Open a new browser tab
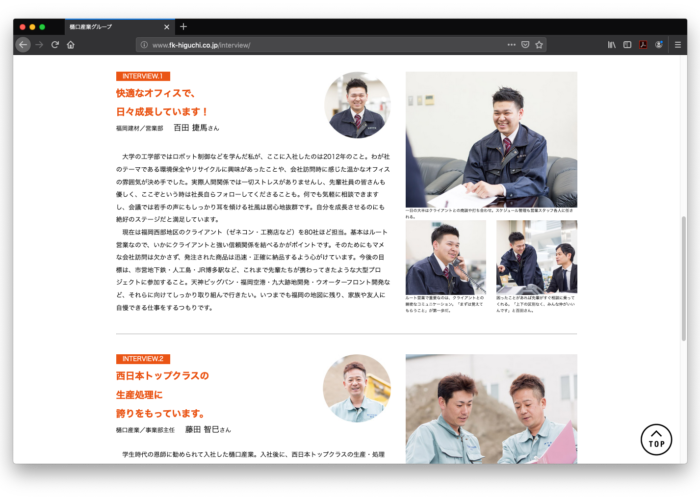 click(x=183, y=26)
